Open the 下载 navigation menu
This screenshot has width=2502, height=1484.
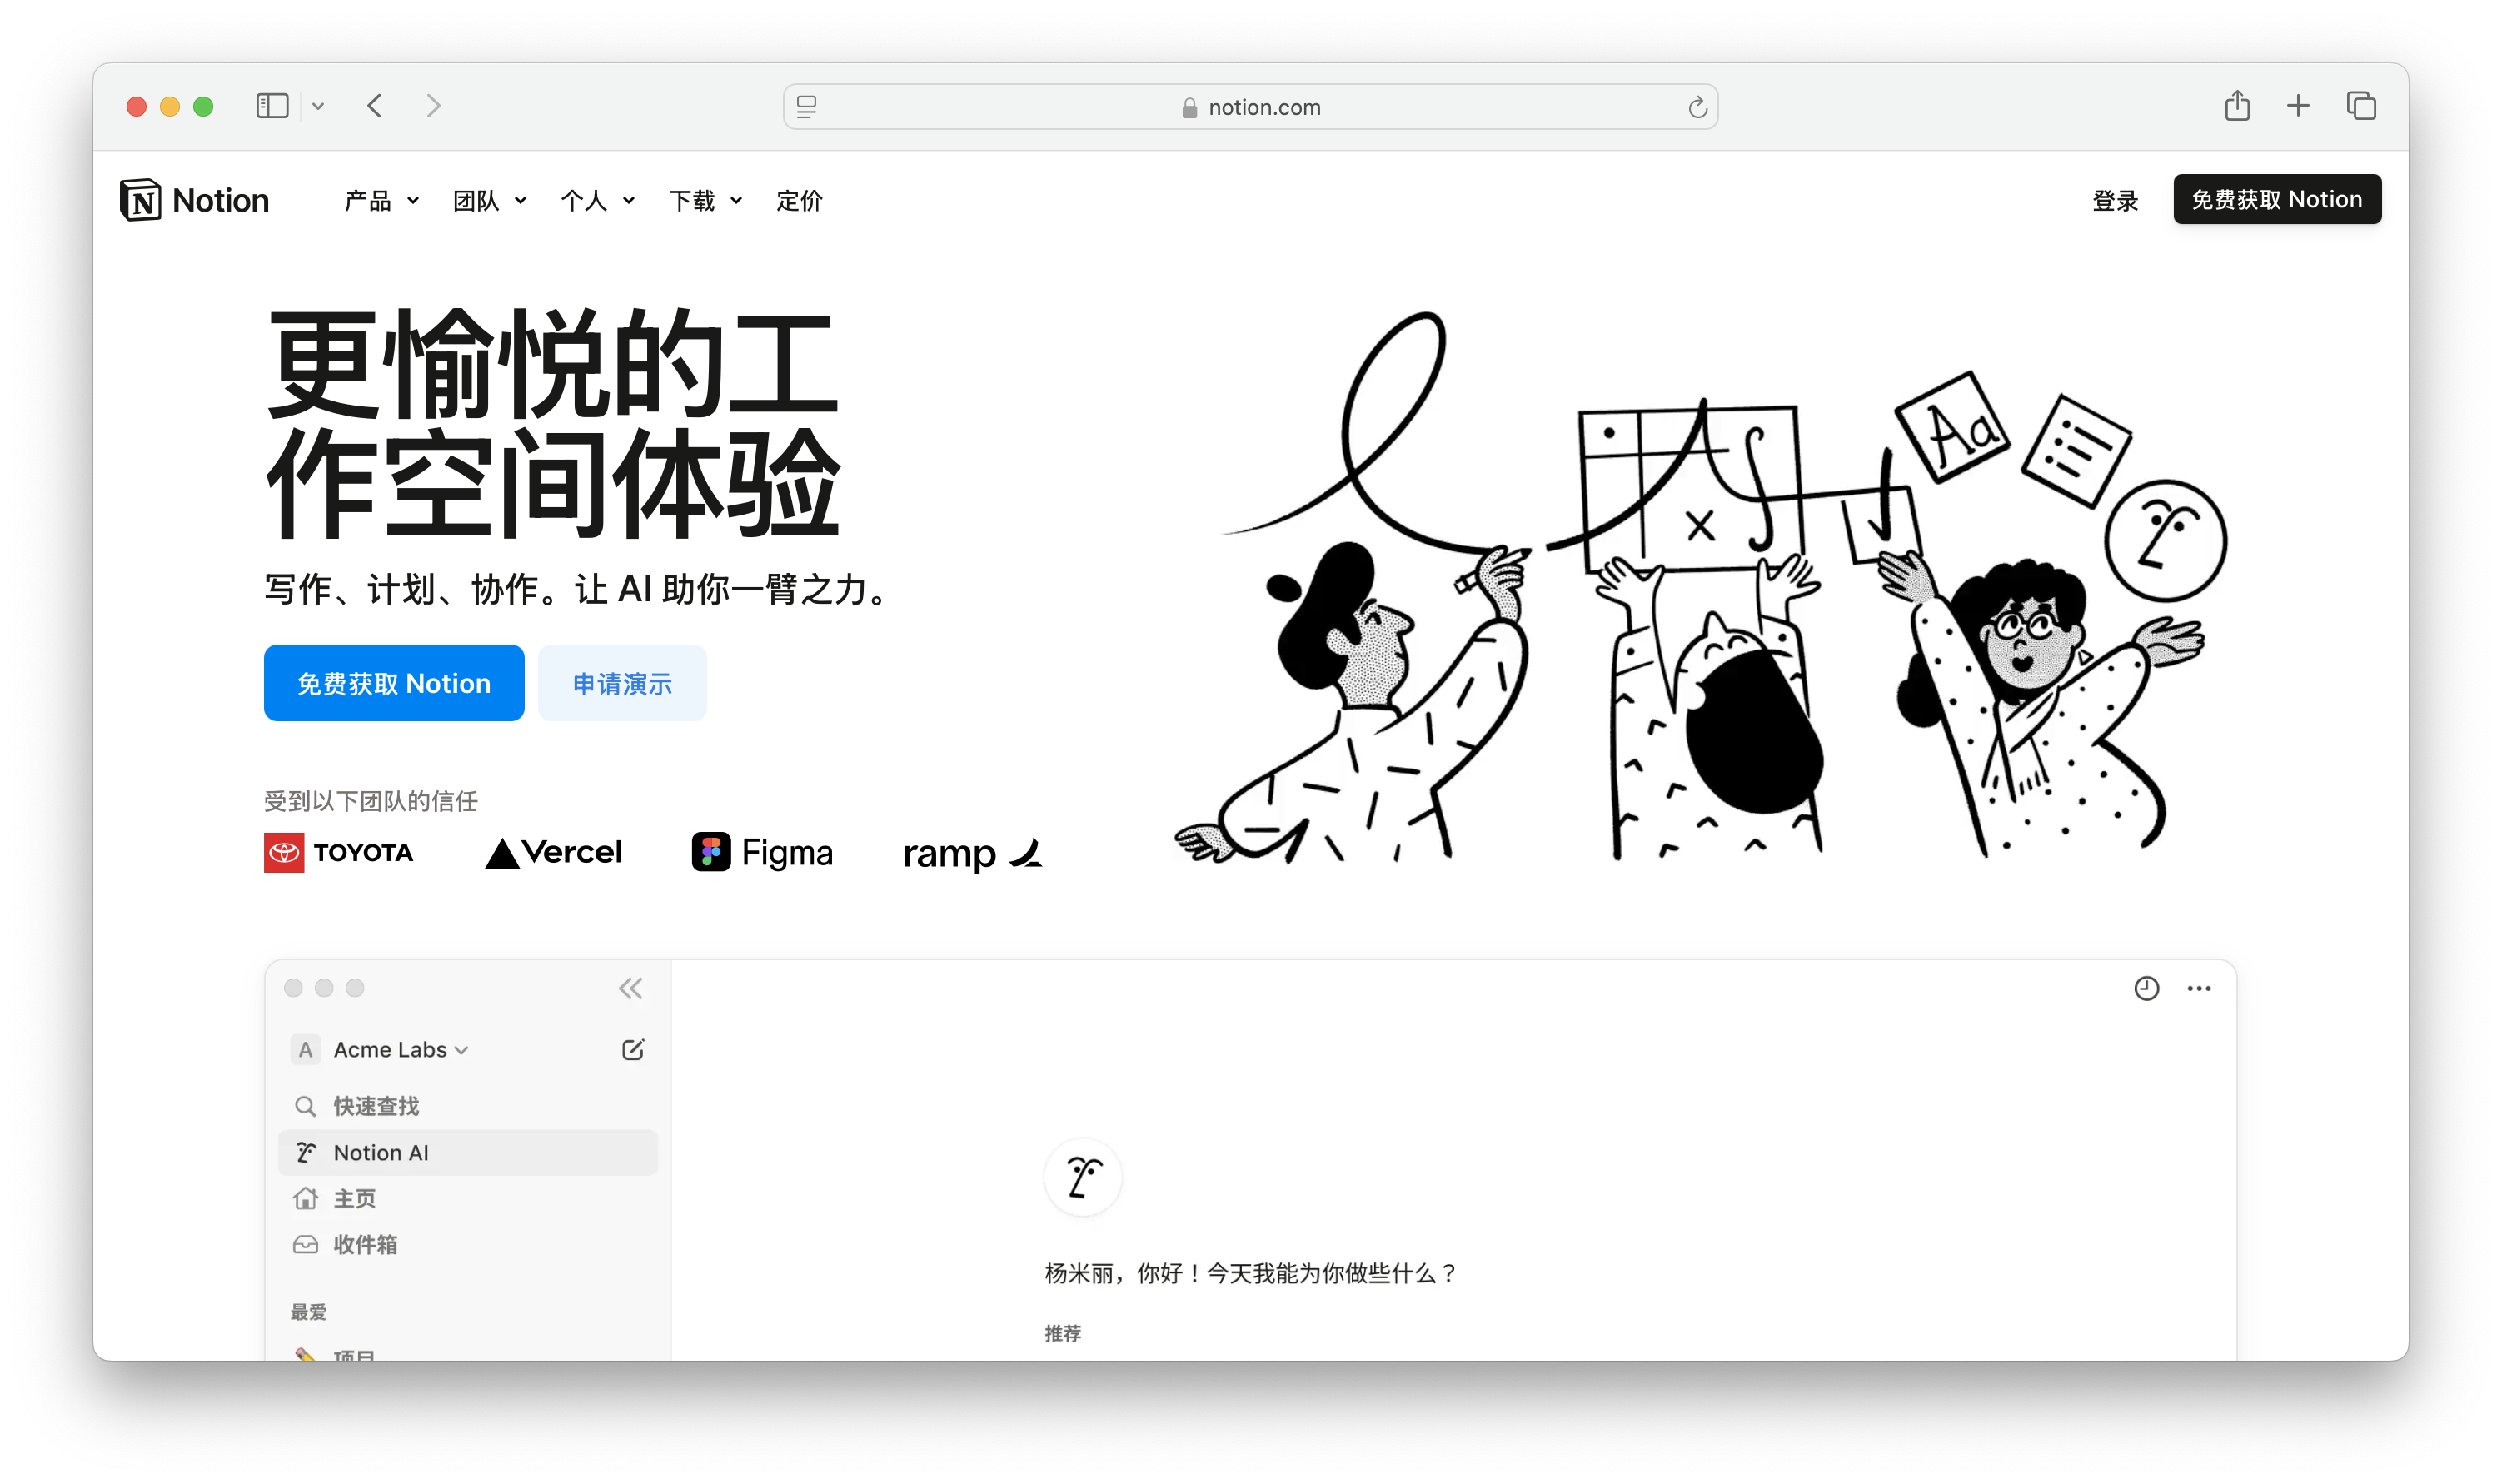(705, 201)
